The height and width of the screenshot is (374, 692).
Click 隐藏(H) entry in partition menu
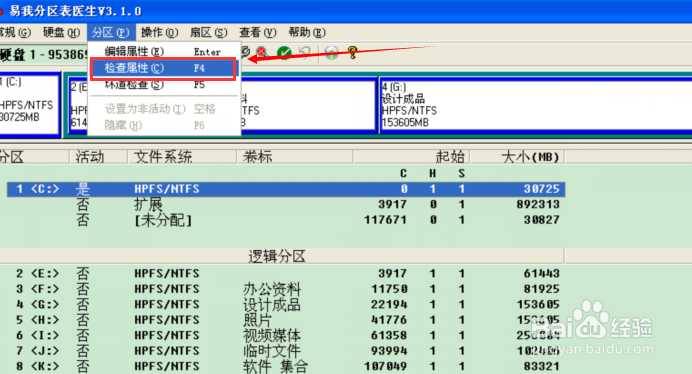tap(164, 125)
